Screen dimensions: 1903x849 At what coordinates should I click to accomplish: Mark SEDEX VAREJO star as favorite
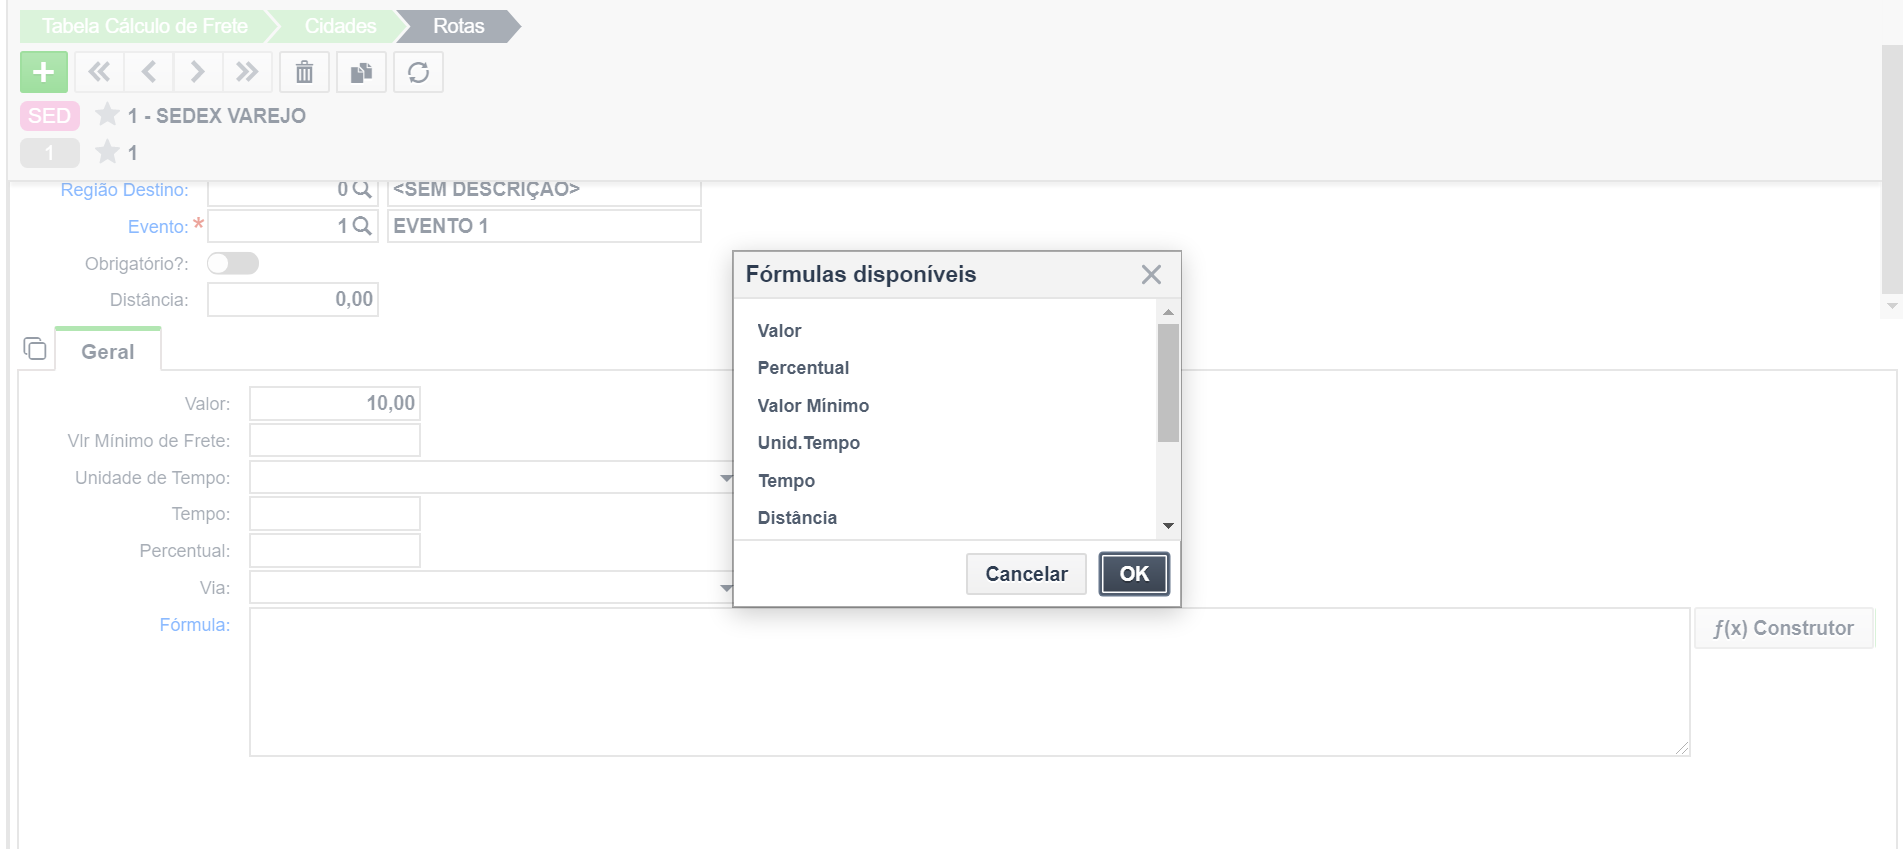click(107, 115)
